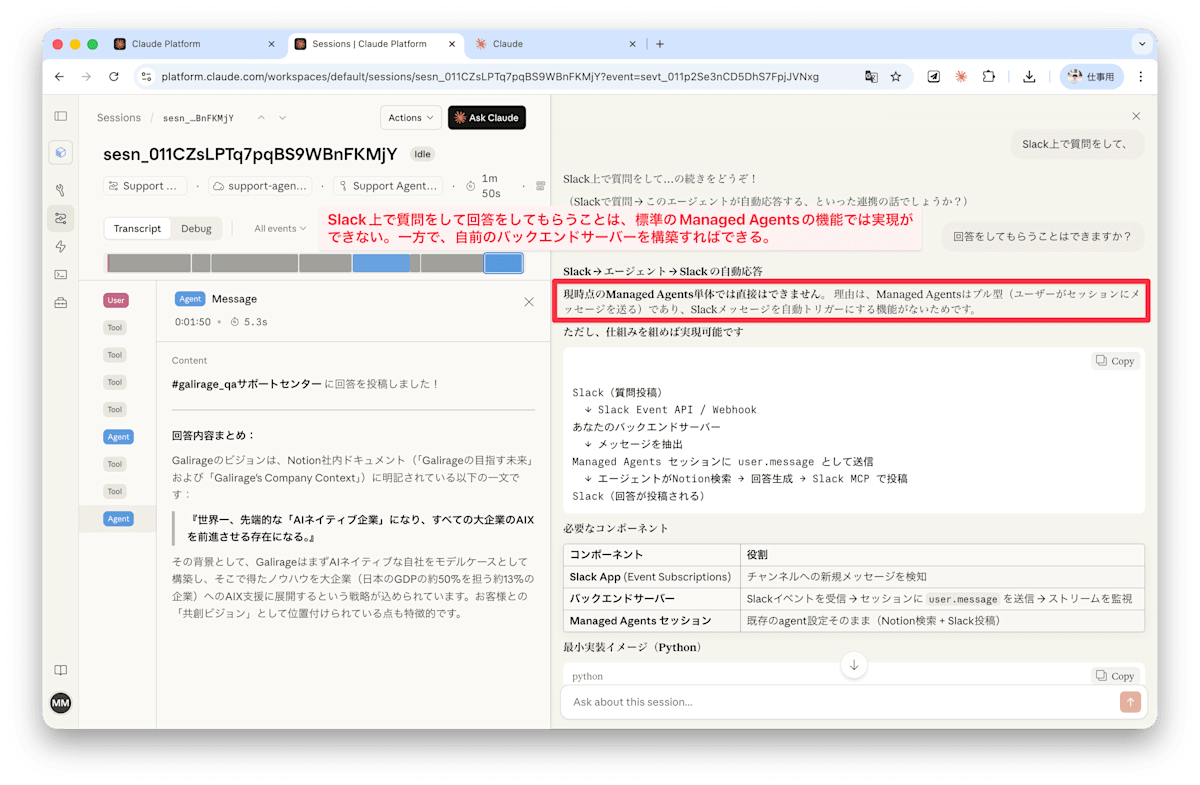
Task: Go to next session with down chevron
Action: (x=283, y=118)
